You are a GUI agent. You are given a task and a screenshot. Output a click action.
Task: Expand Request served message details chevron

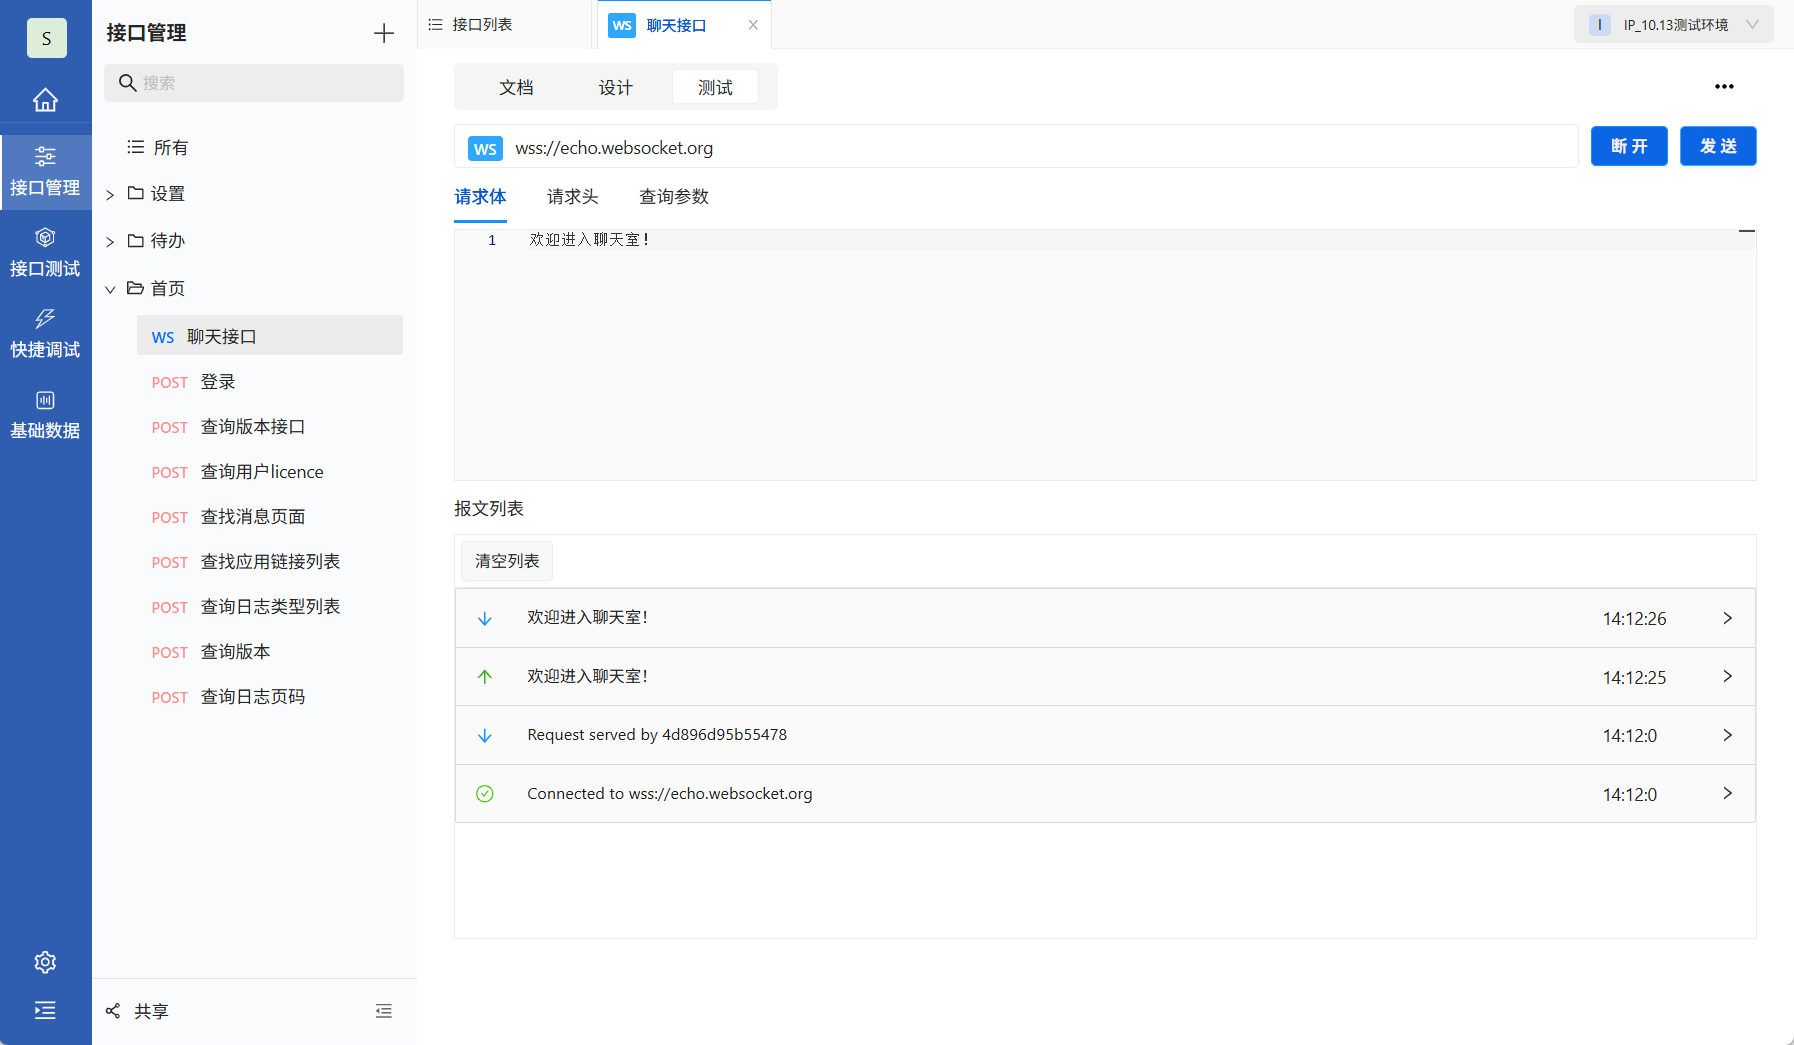(x=1727, y=735)
